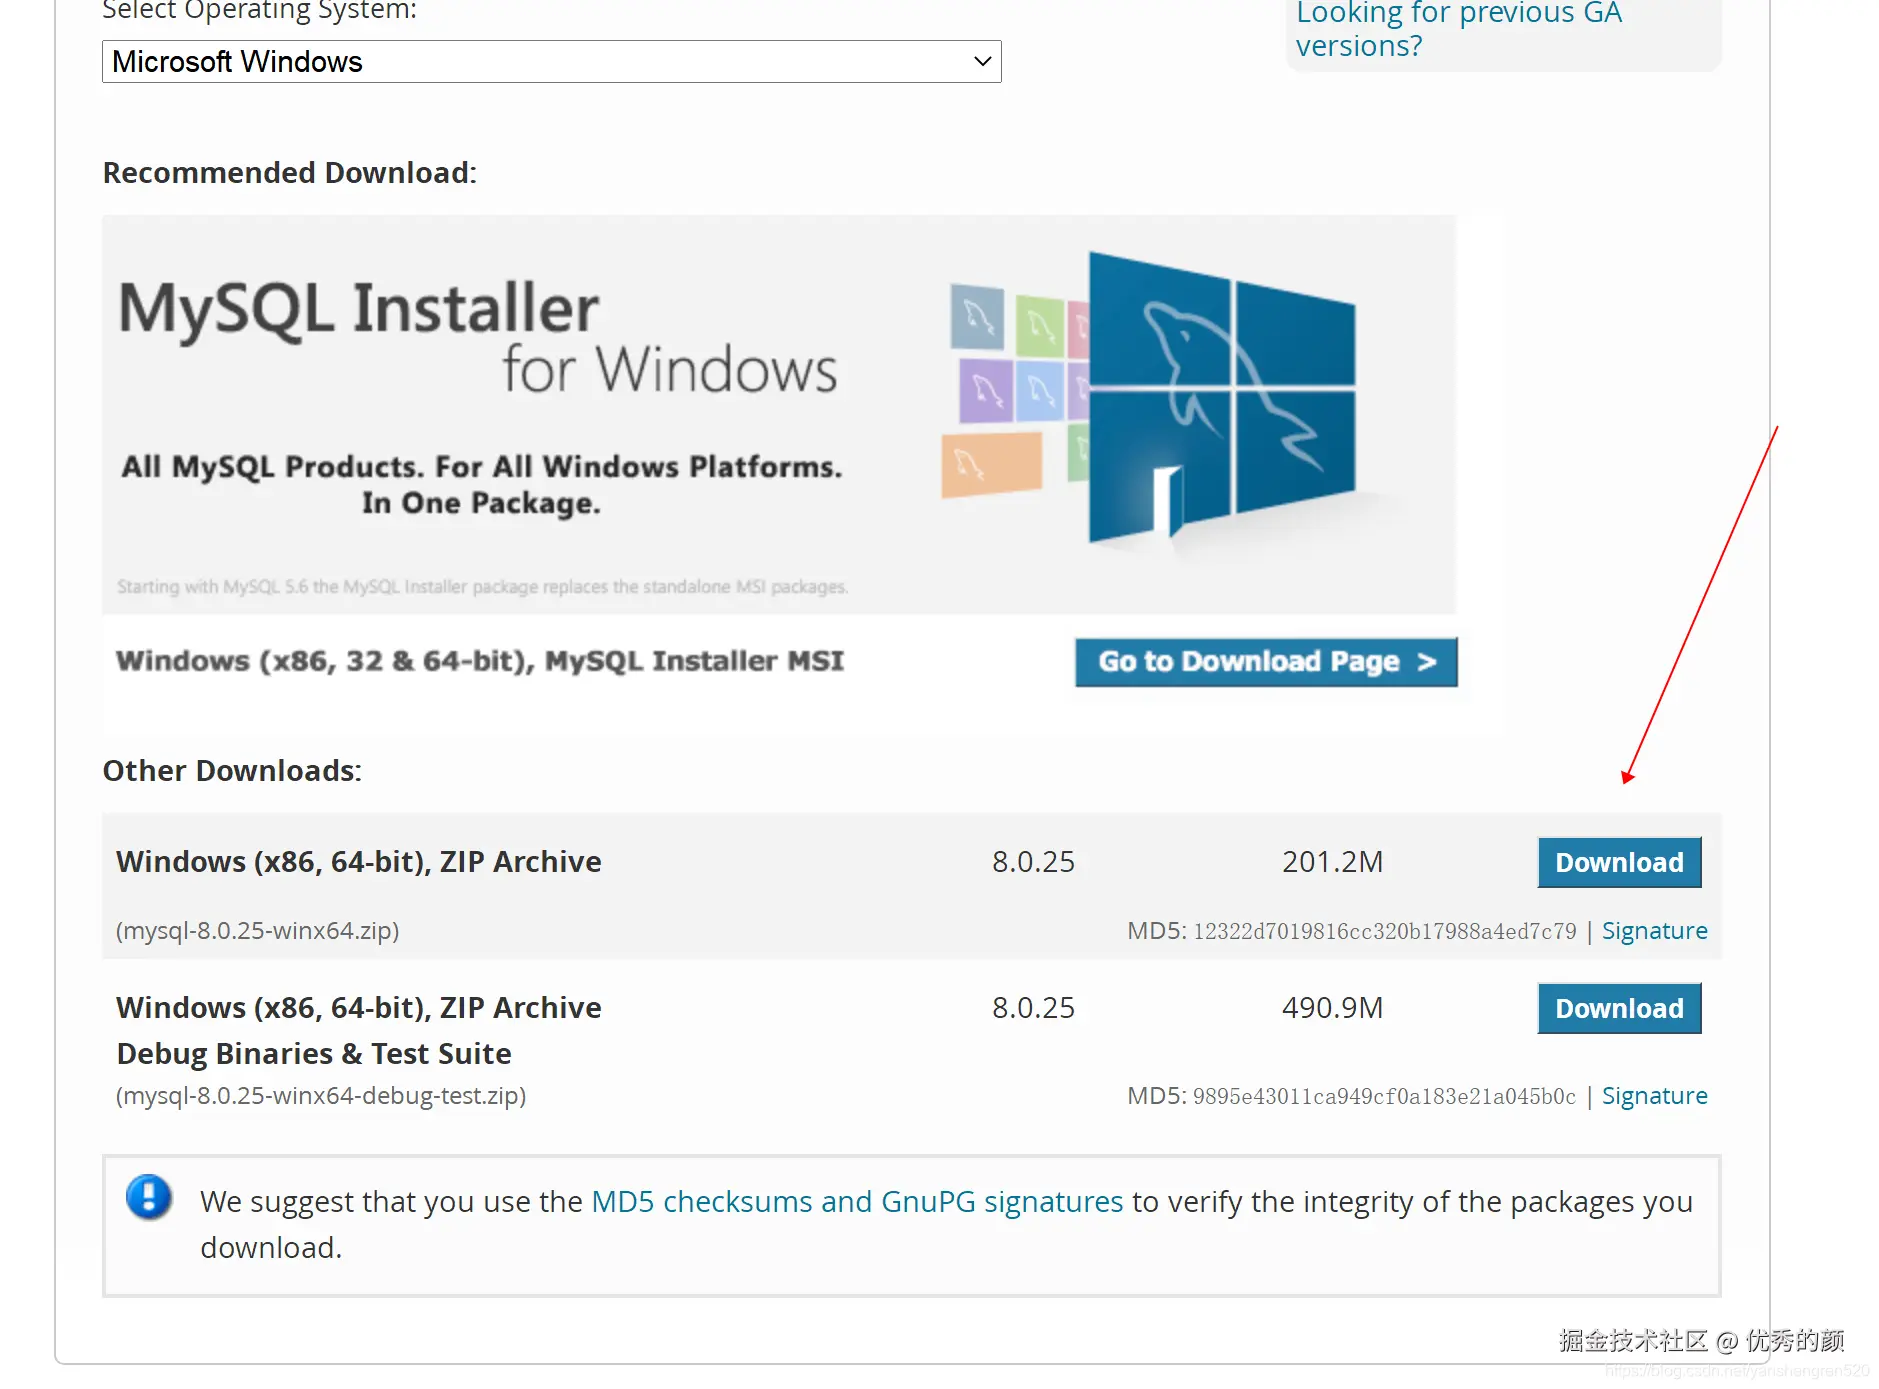Click the 490.9M file size value

1332,1008
